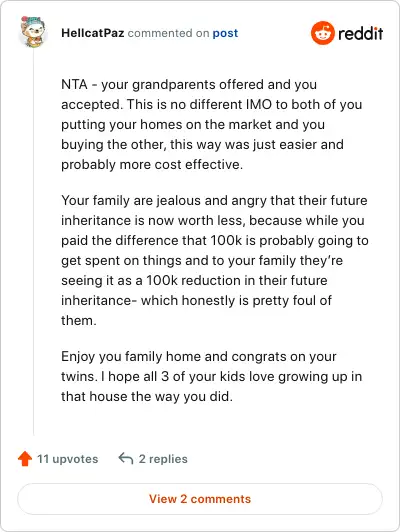Open the HellcatPaz username link
Image resolution: width=400 pixels, height=532 pixels.
coord(92,33)
